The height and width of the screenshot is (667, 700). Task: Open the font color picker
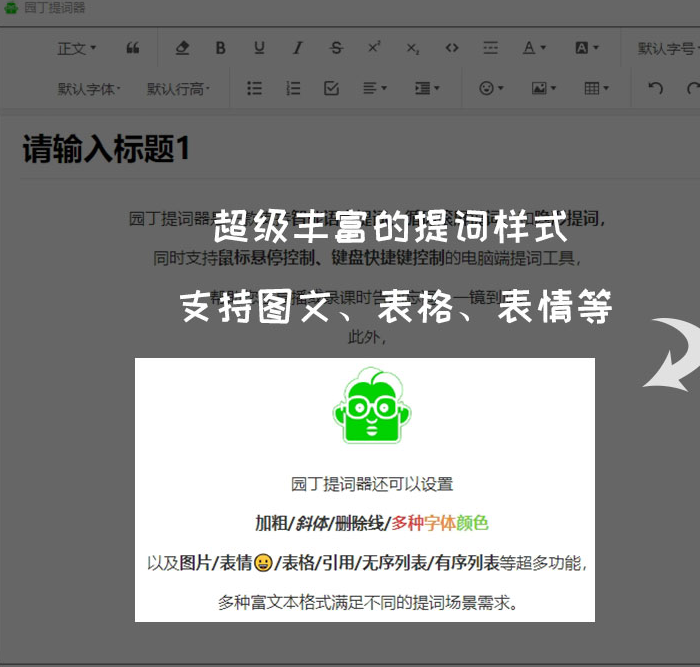(534, 48)
